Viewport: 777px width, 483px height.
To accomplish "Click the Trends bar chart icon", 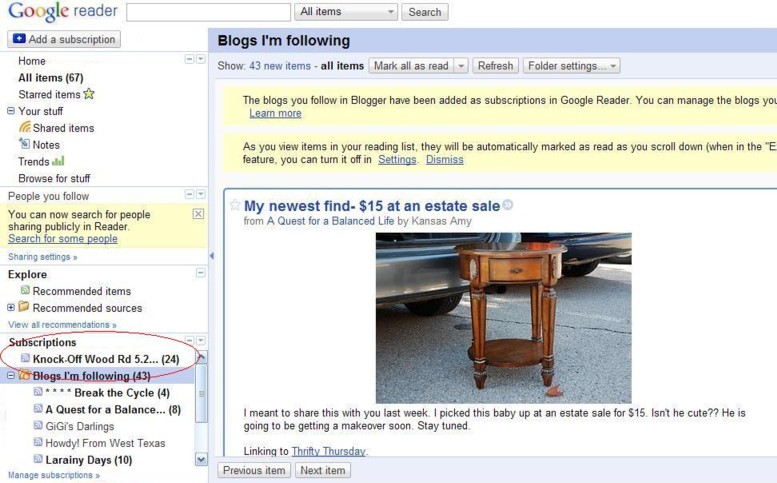I will click(58, 161).
